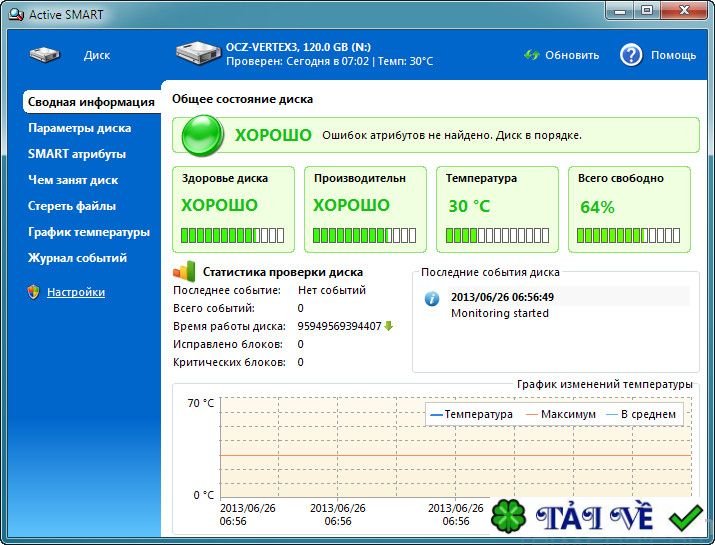Click the Диск selector label
The image size is (715, 545).
[x=97, y=55]
